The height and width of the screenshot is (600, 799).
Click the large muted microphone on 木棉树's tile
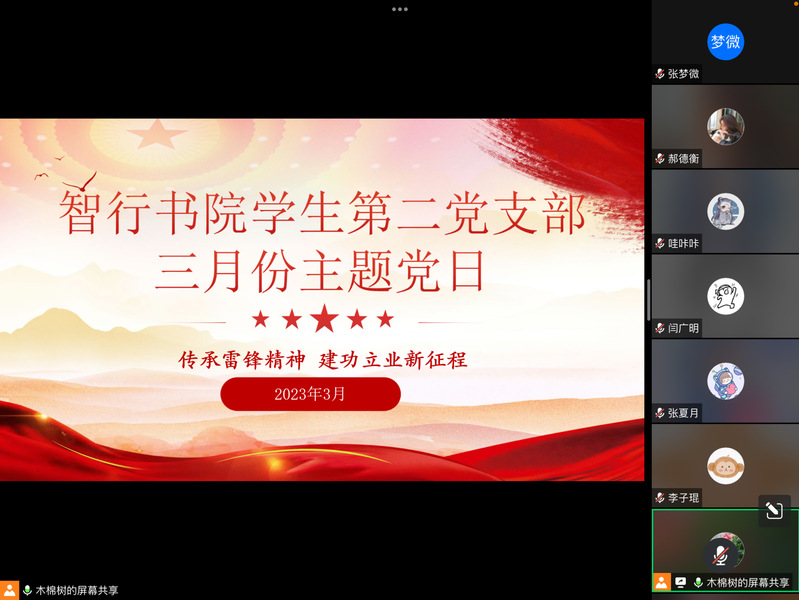[720, 555]
